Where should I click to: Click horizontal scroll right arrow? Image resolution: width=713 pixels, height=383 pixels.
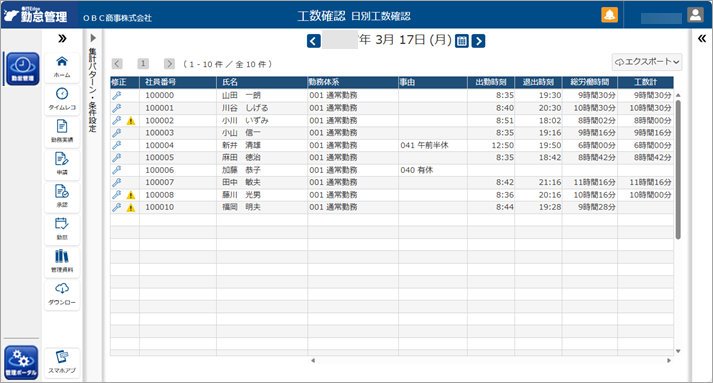point(669,361)
